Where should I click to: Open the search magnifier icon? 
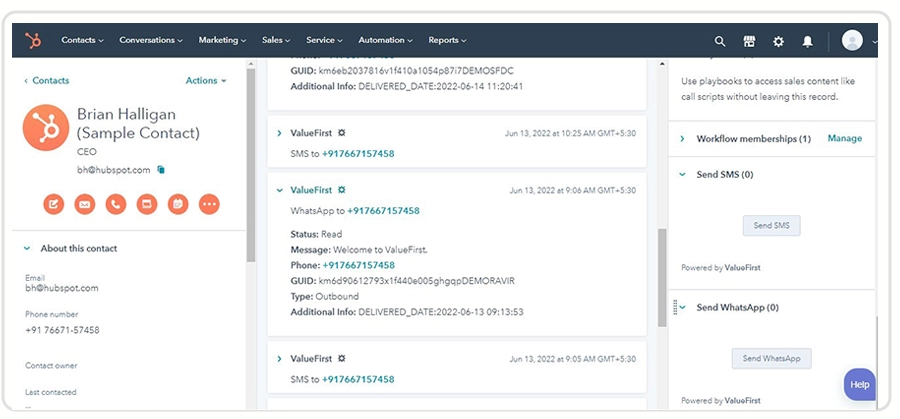720,41
